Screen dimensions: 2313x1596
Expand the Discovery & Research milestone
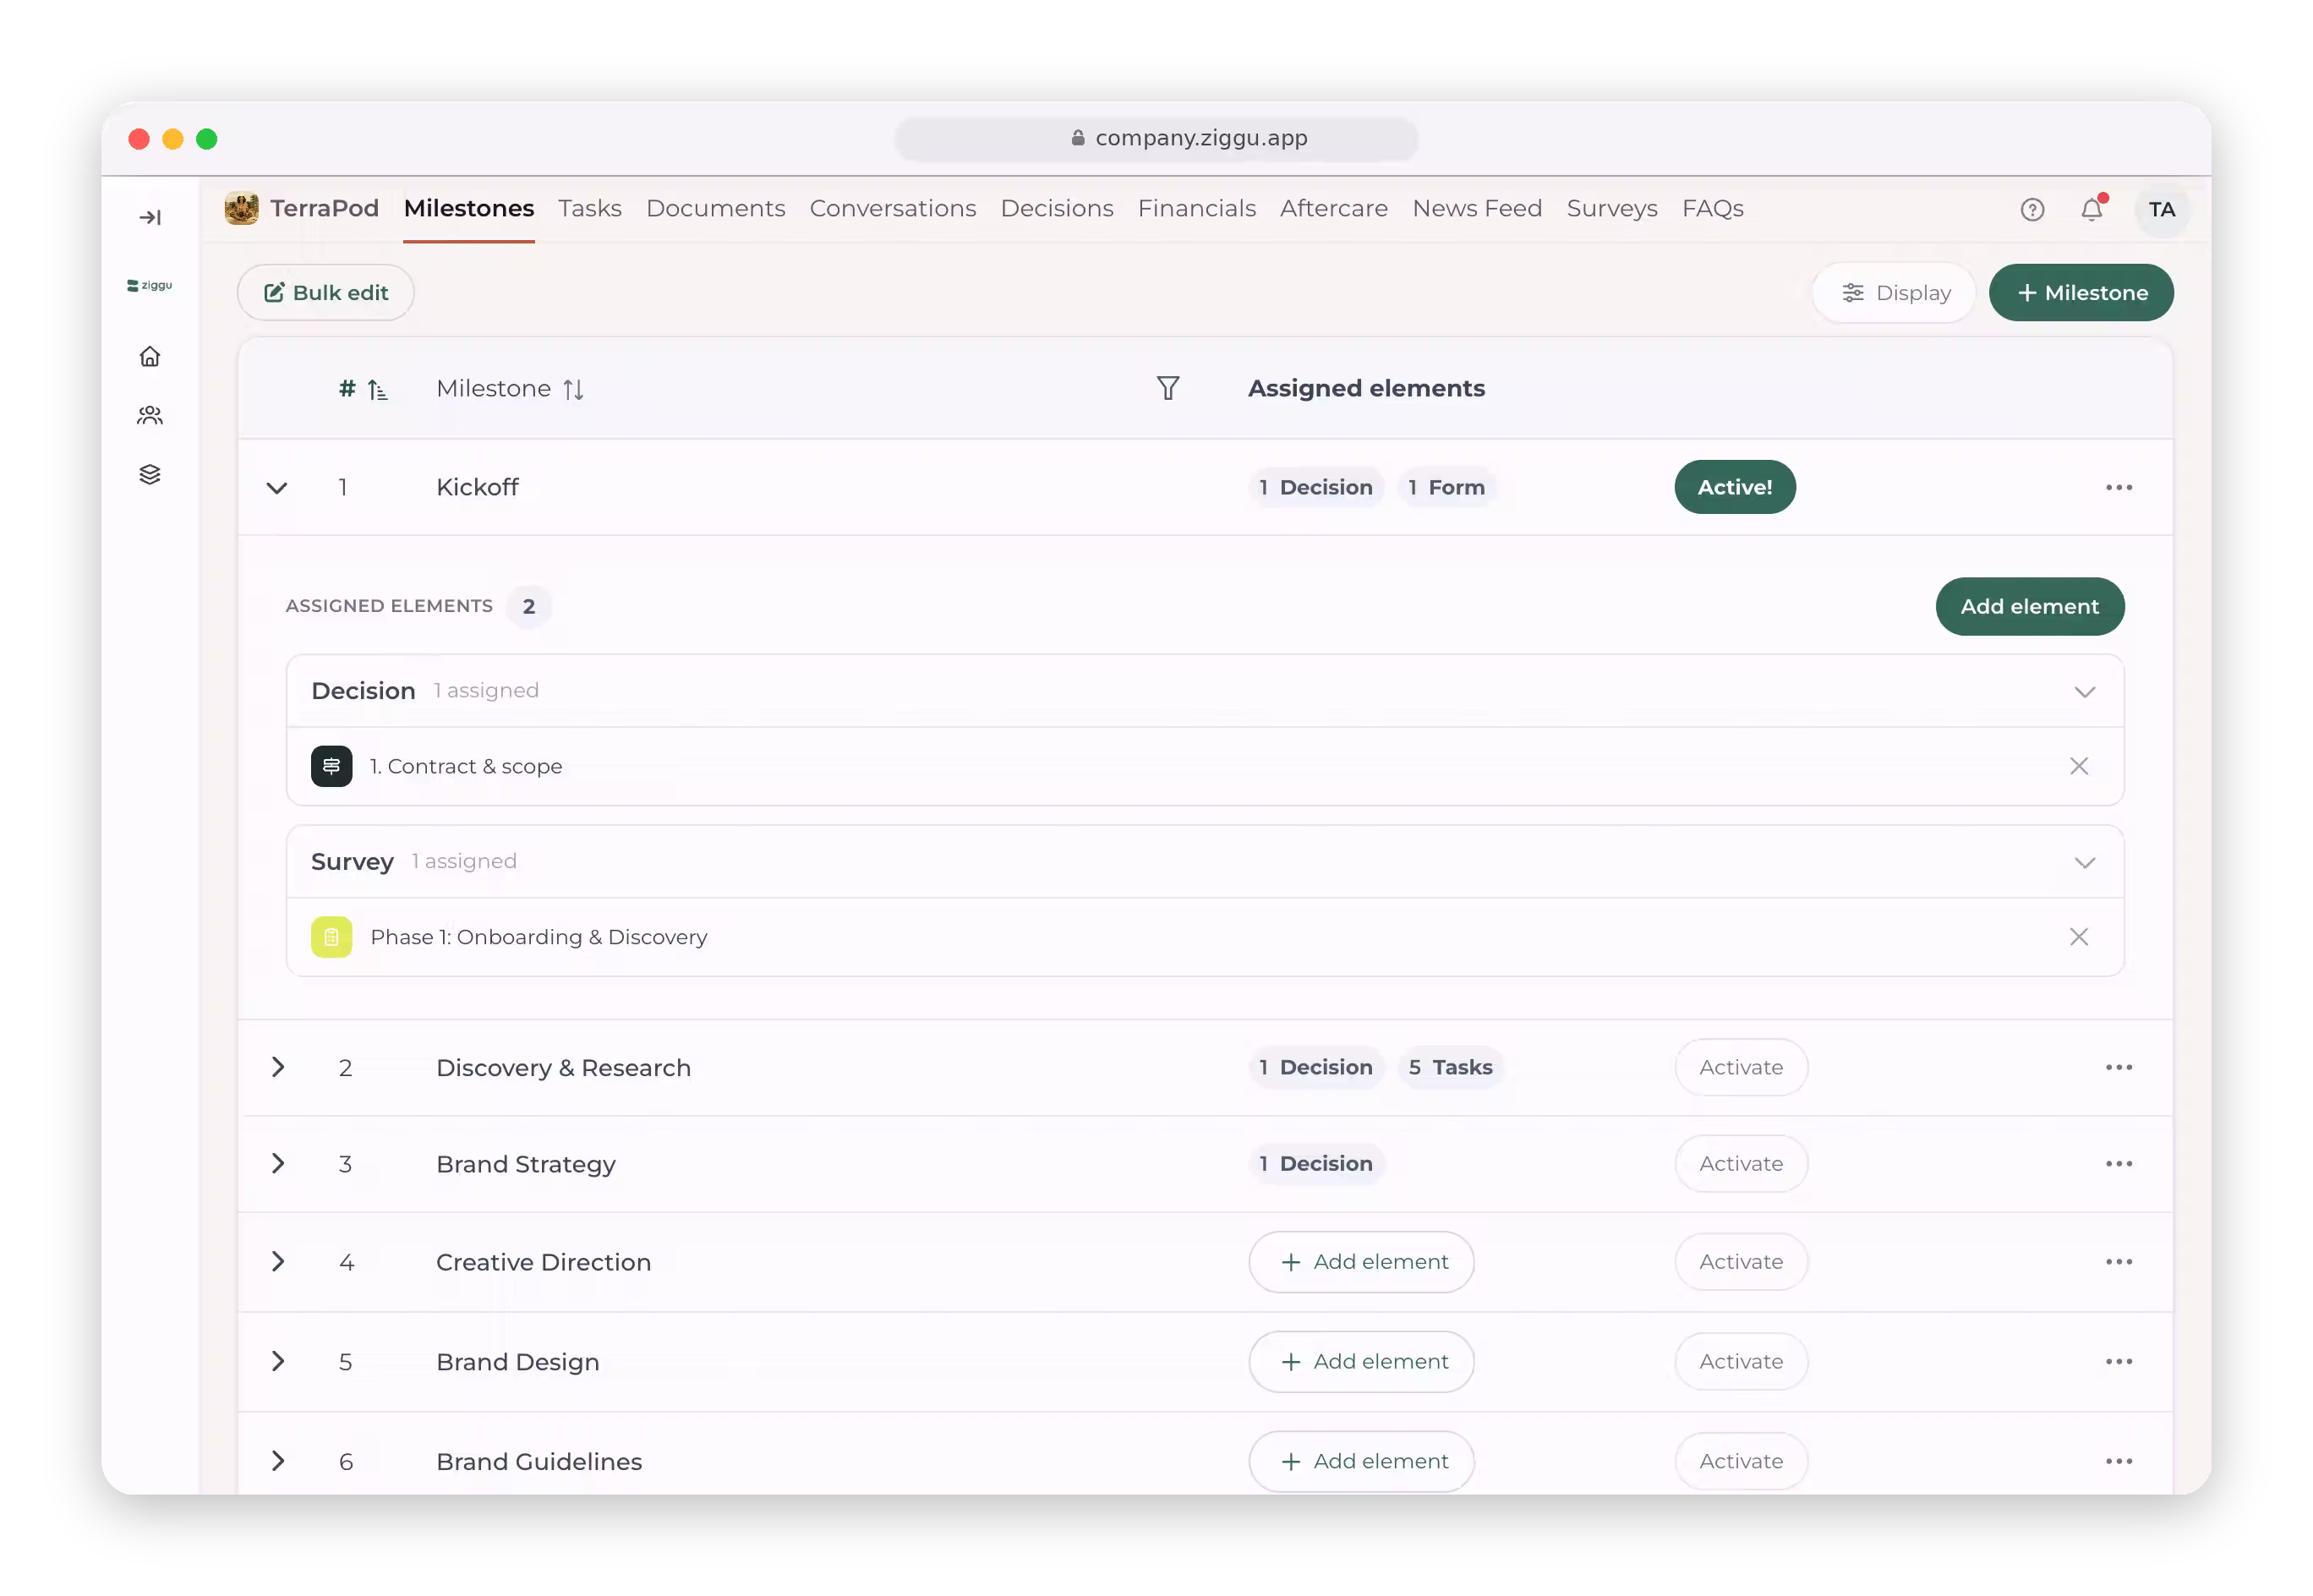coord(278,1067)
